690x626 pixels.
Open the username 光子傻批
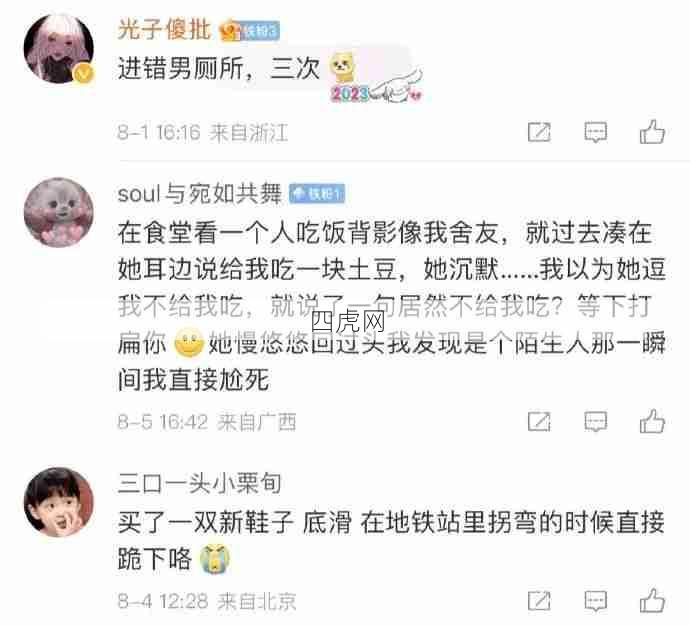click(165, 29)
